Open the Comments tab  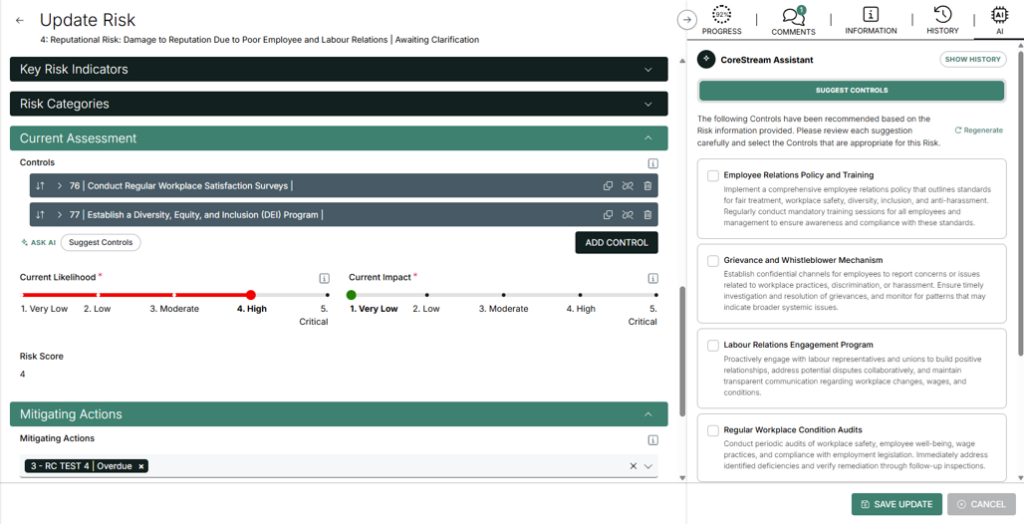[793, 20]
